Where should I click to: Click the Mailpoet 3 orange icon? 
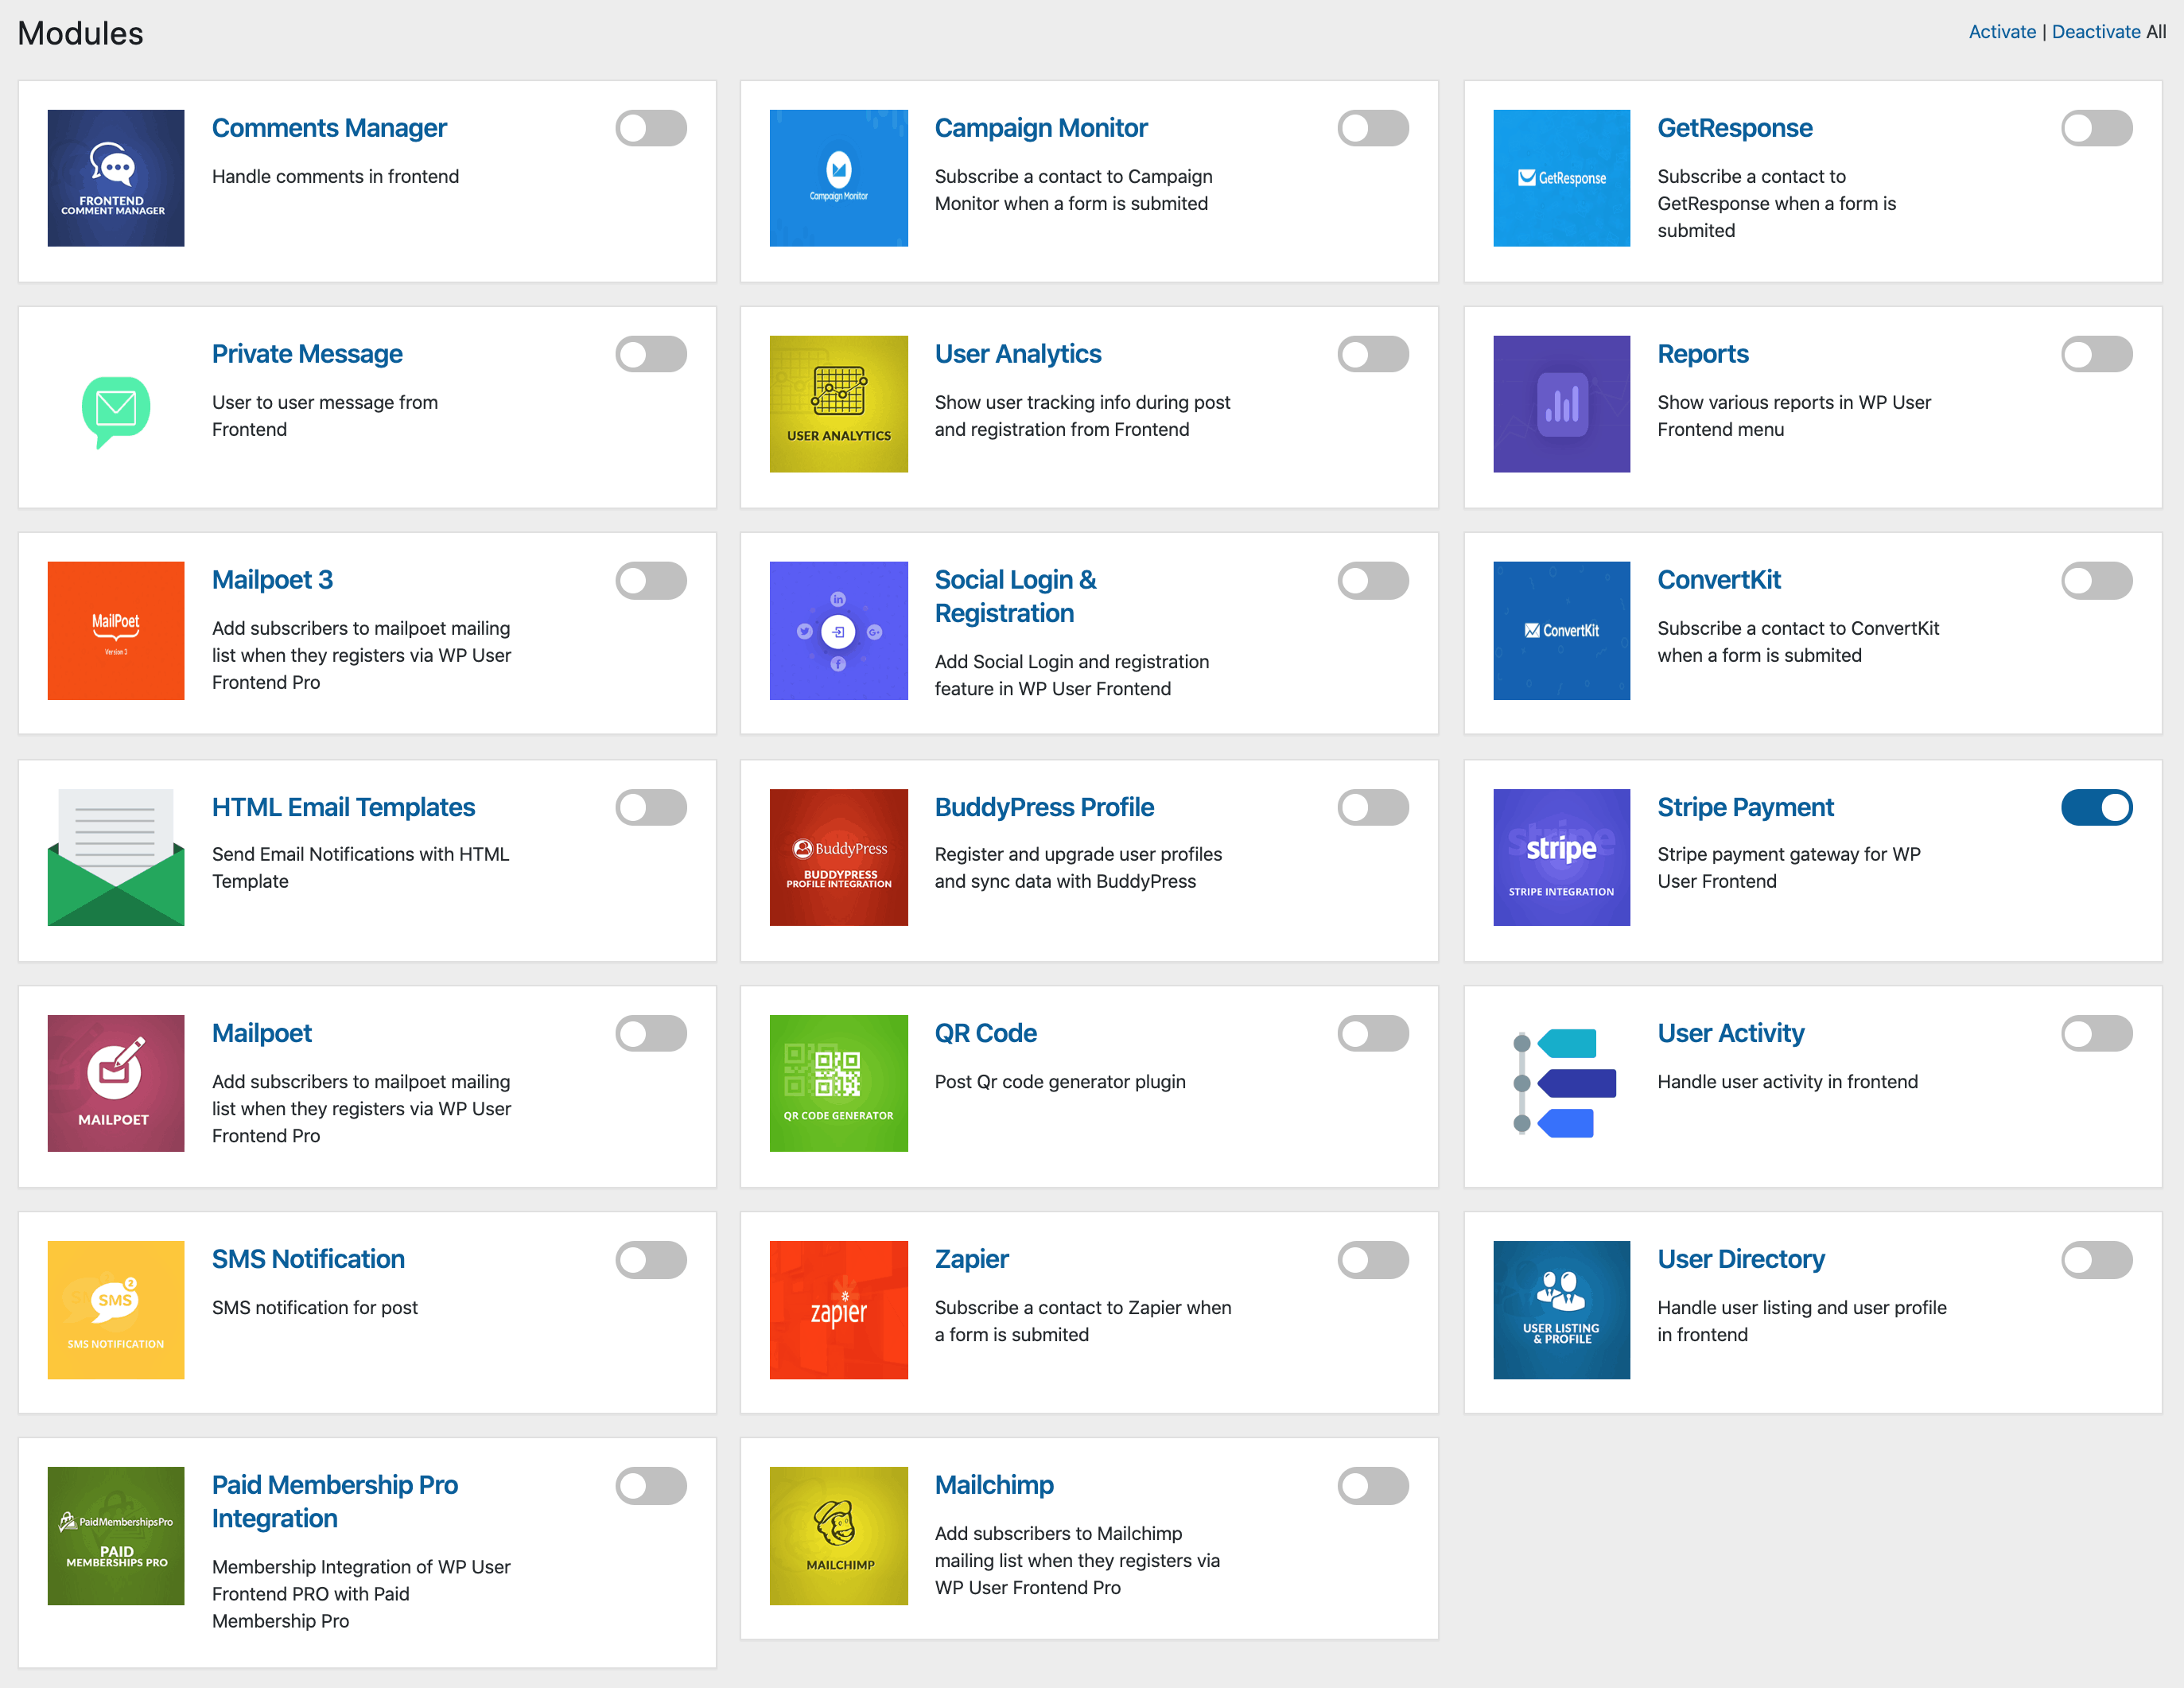point(116,631)
